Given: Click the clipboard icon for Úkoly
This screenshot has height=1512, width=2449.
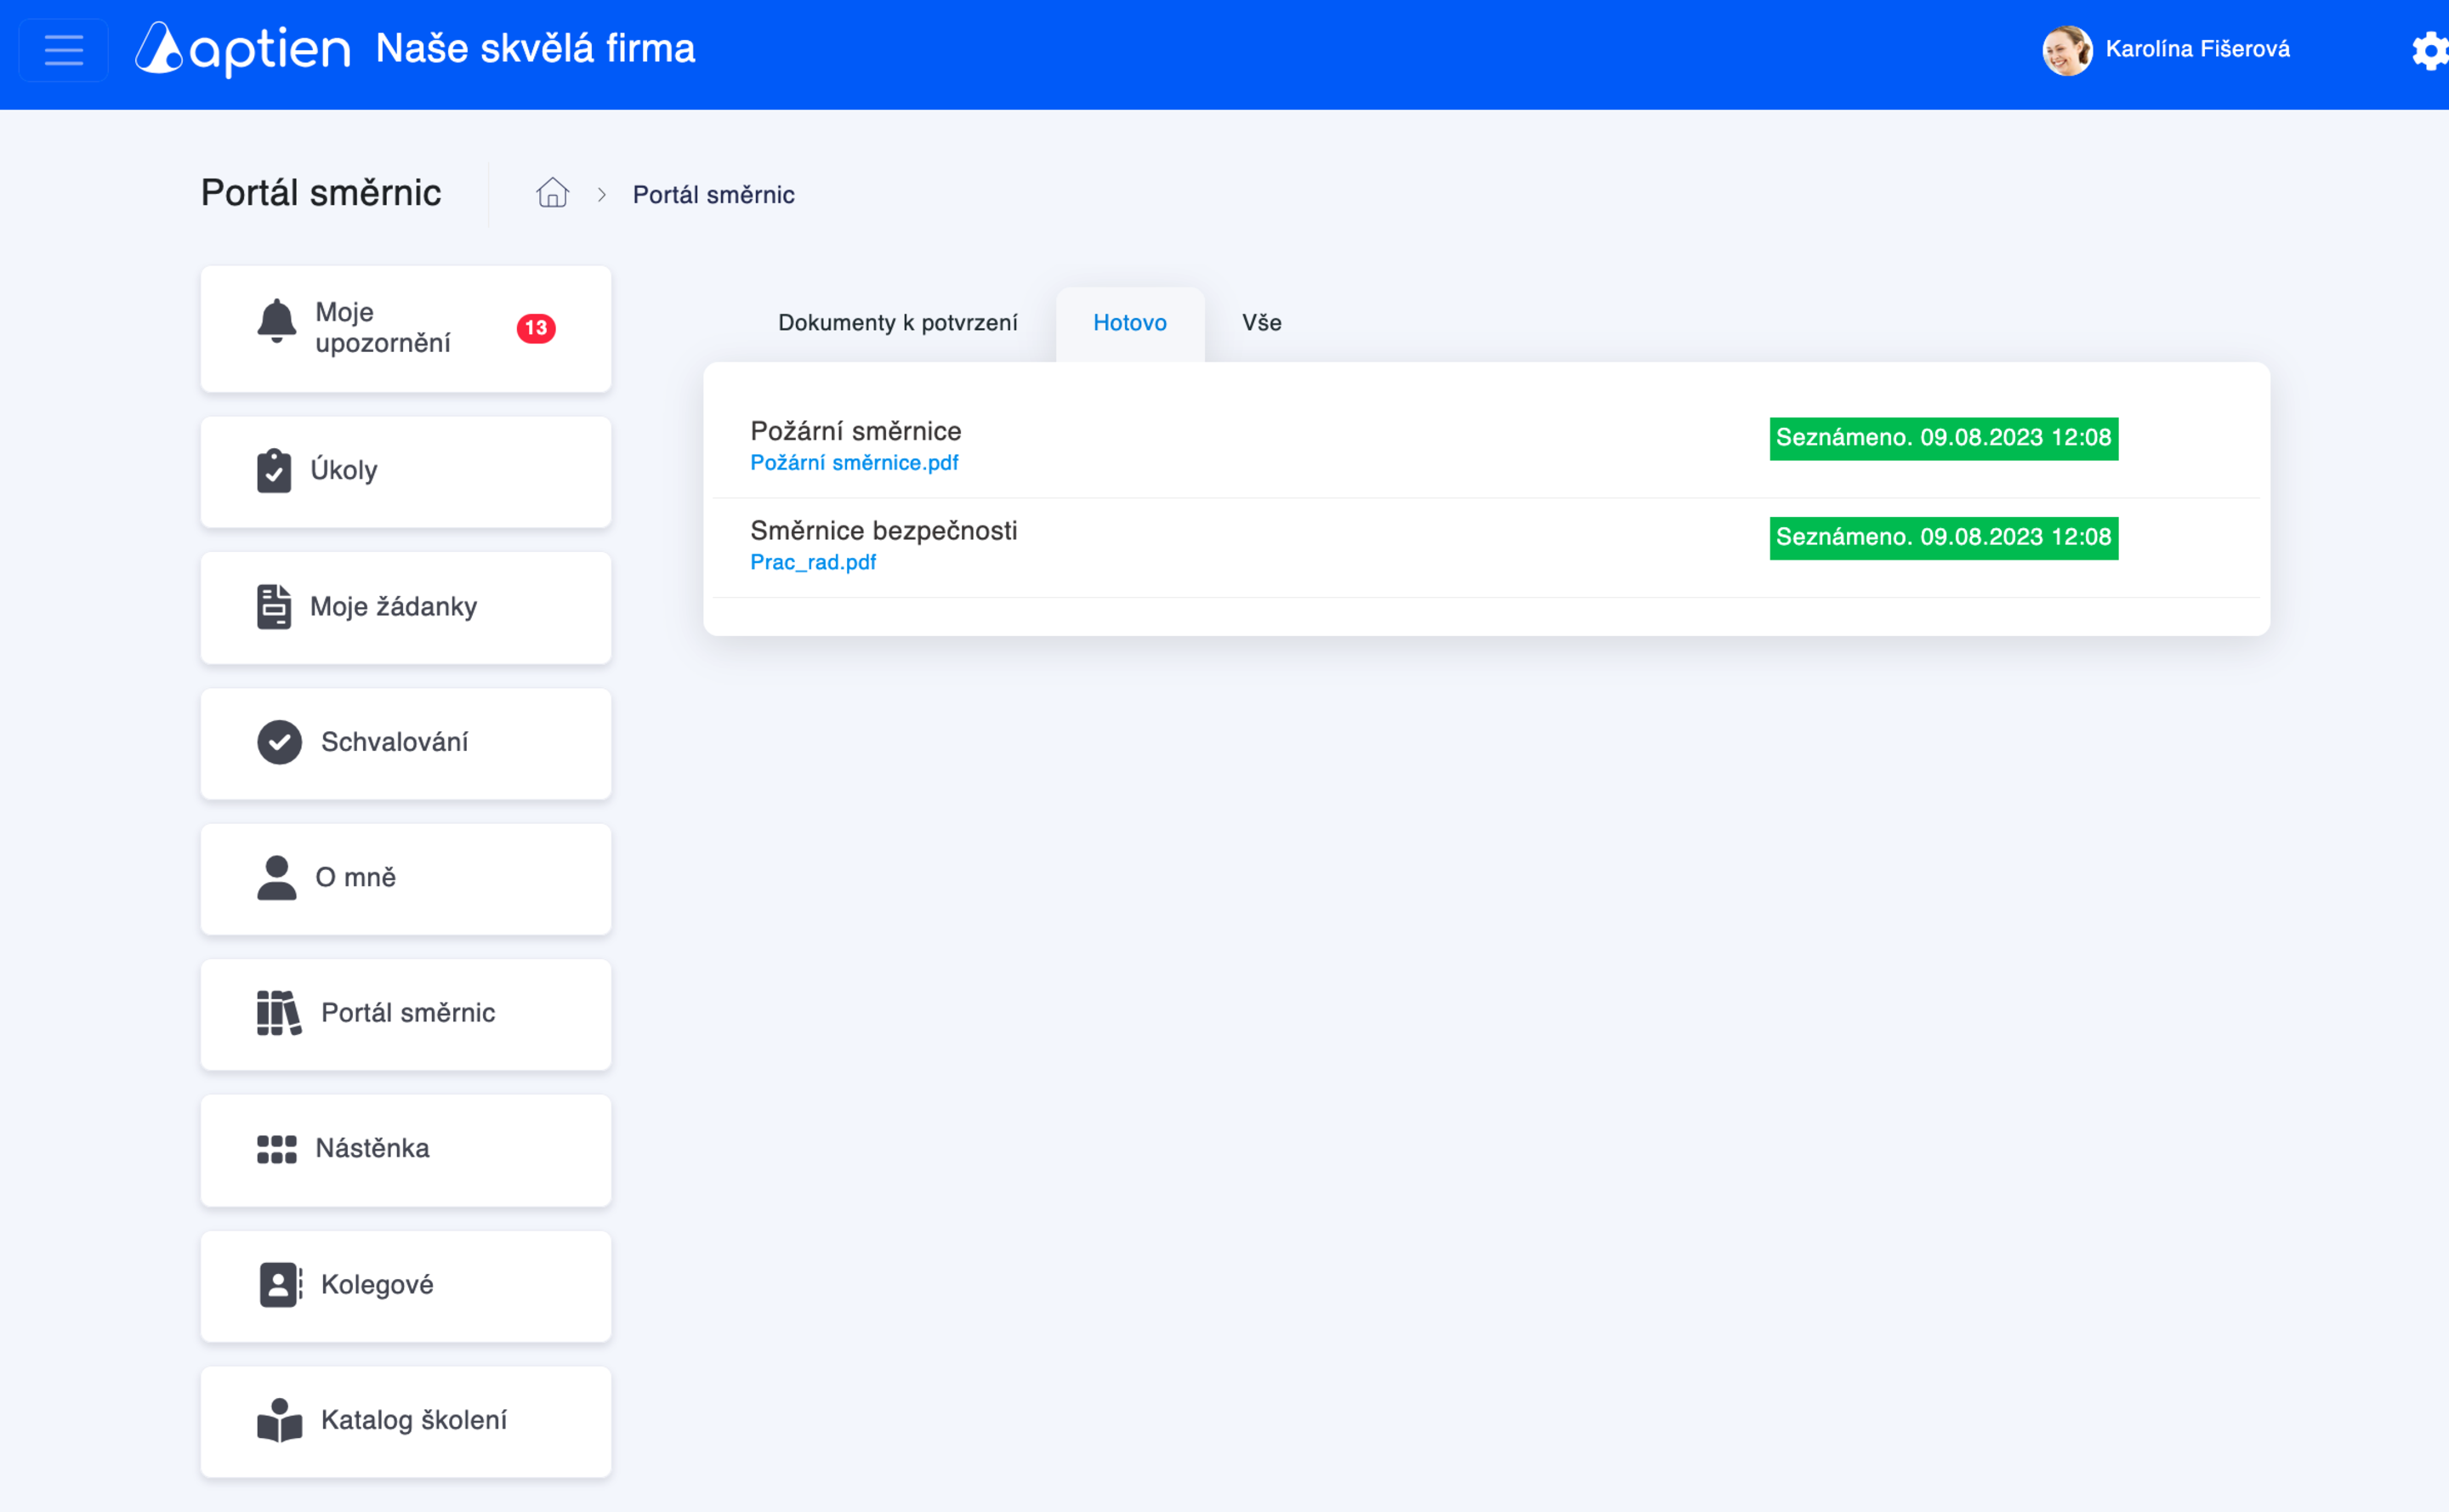Looking at the screenshot, I should (x=273, y=471).
